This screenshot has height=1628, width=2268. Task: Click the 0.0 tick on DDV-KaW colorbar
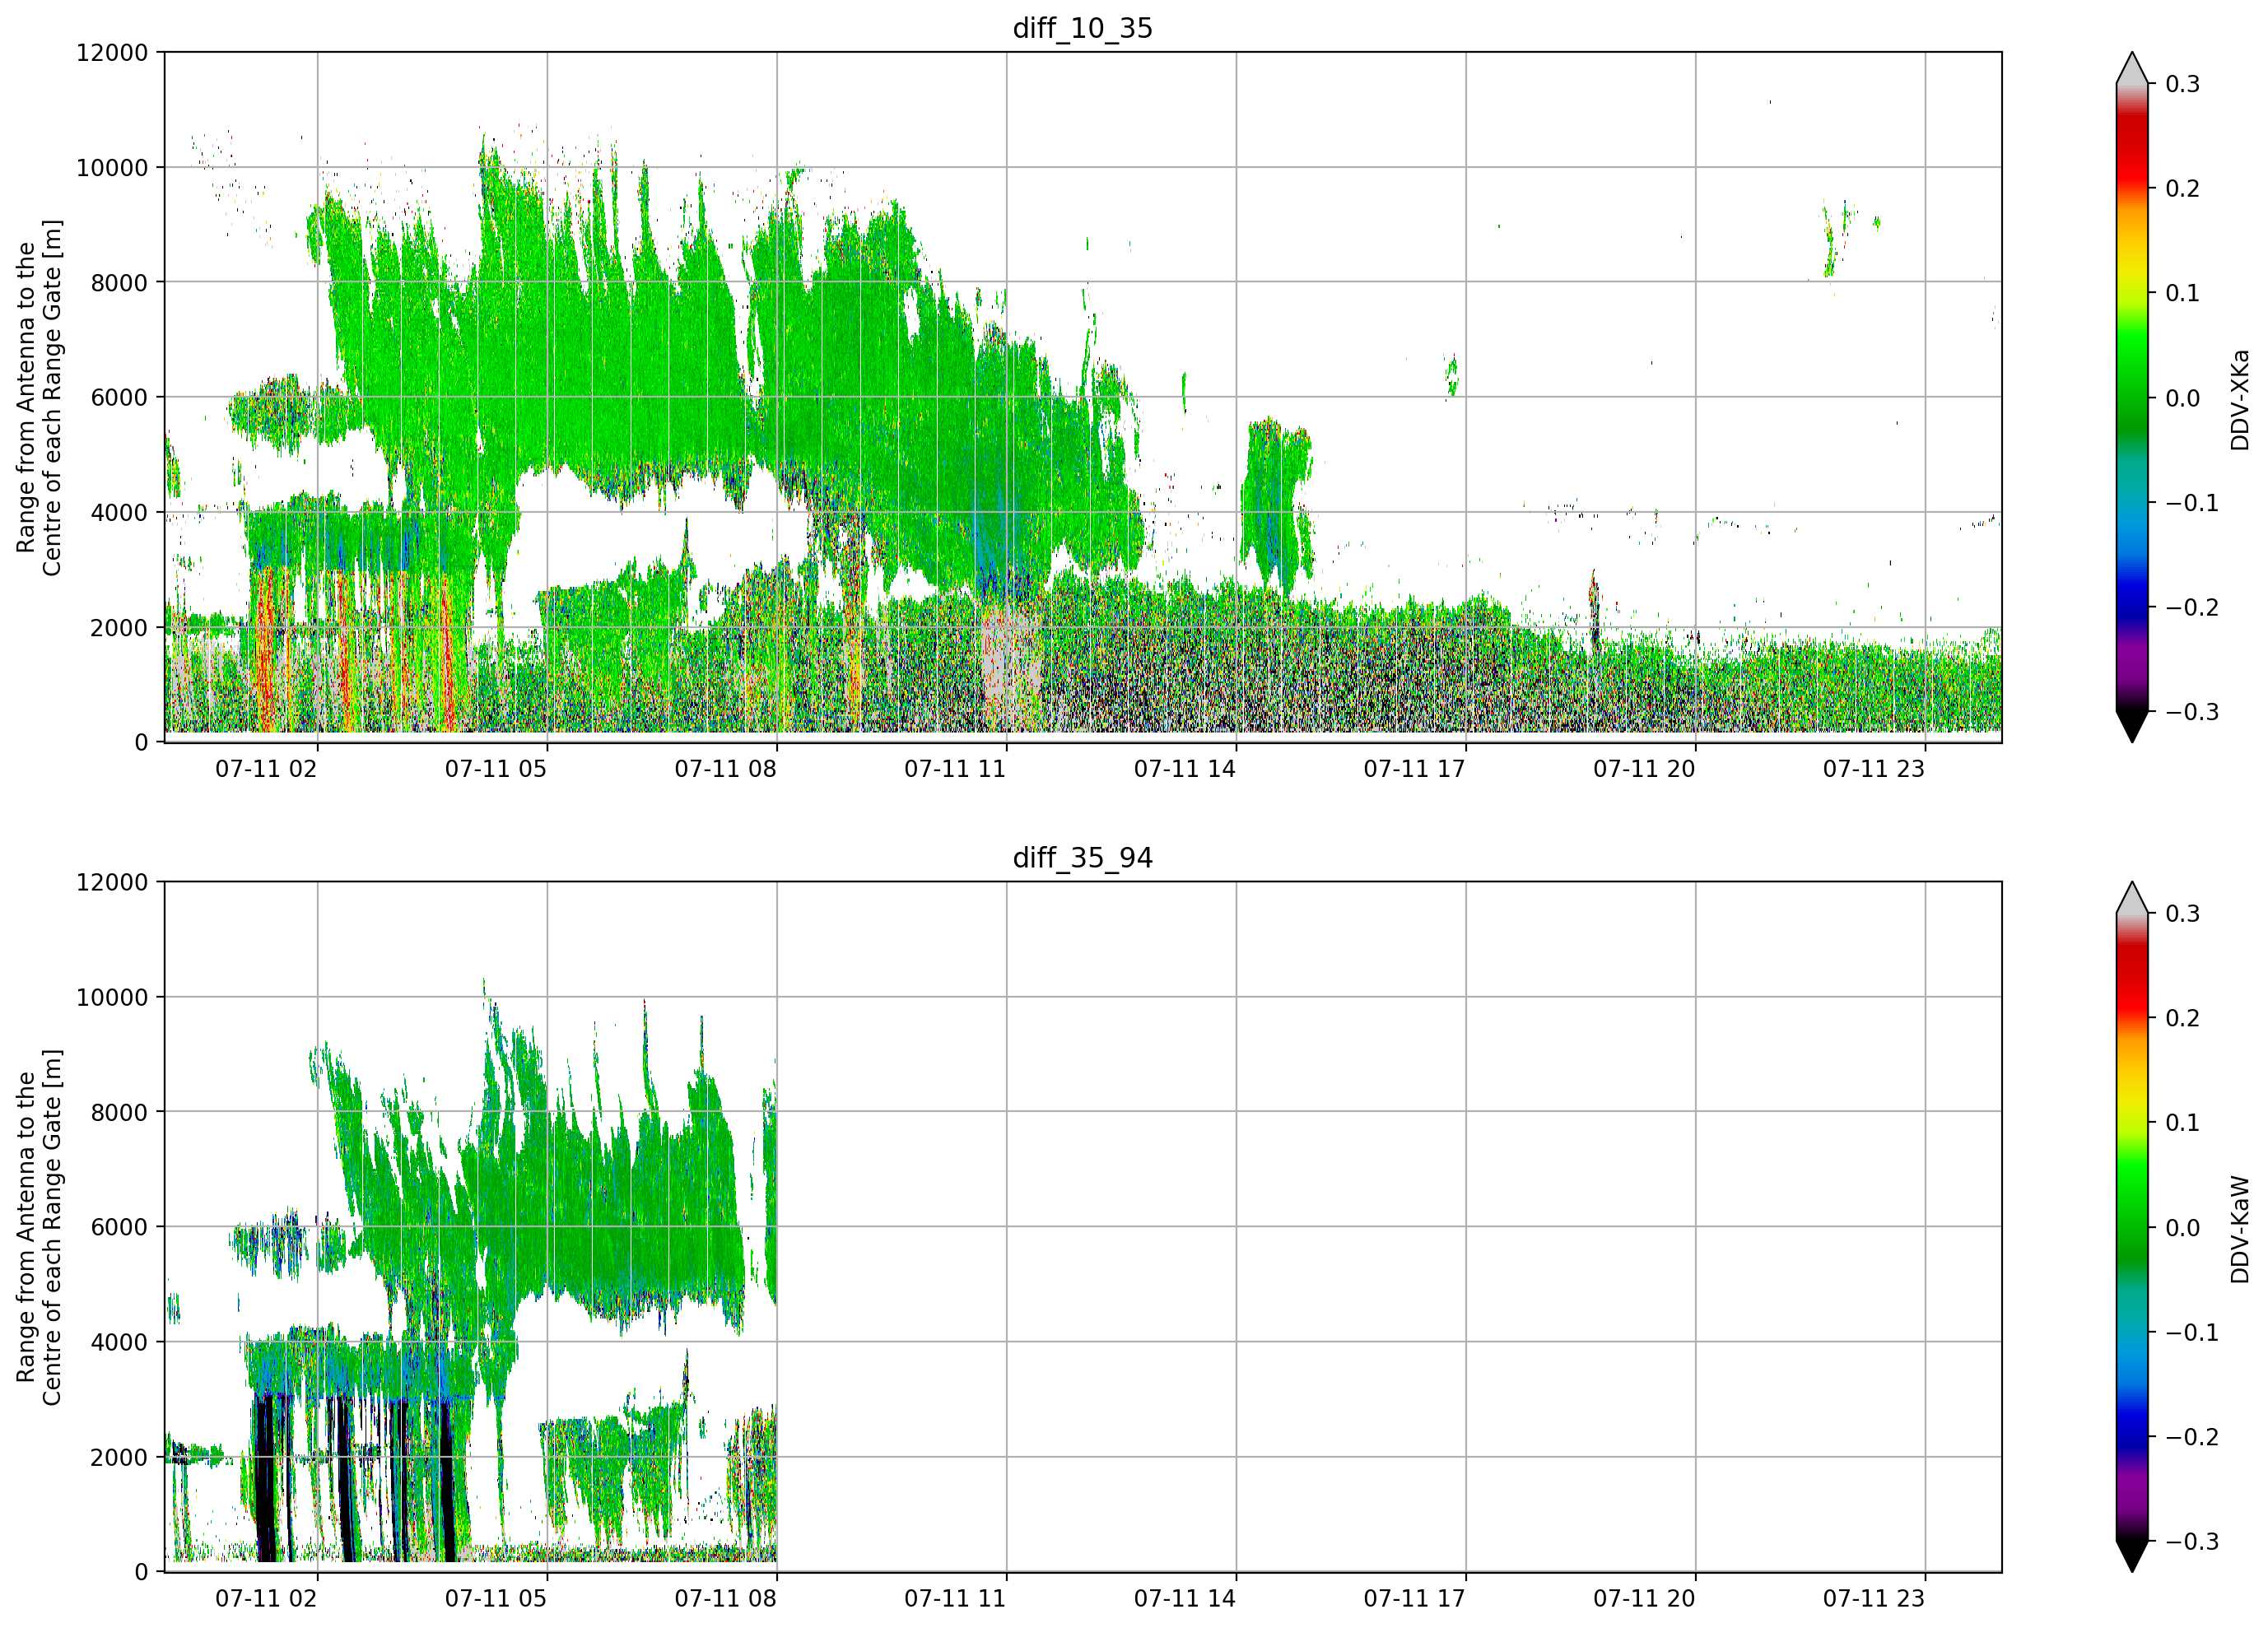coord(2183,1228)
